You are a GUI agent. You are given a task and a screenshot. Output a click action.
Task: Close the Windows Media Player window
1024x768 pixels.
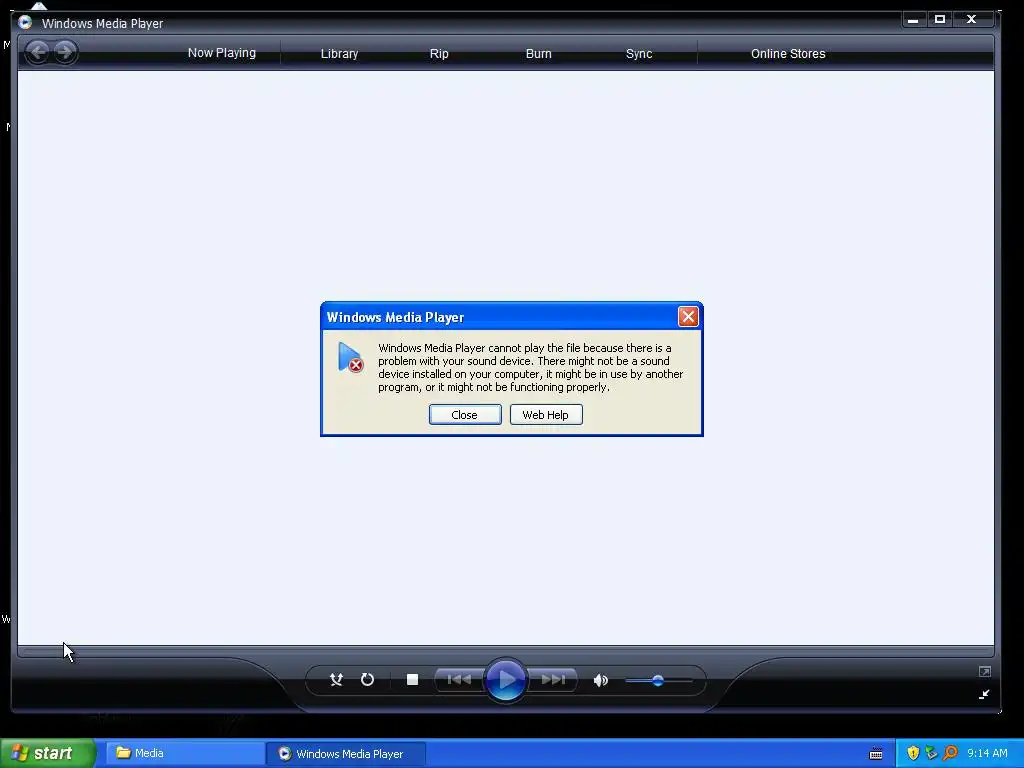tap(971, 20)
